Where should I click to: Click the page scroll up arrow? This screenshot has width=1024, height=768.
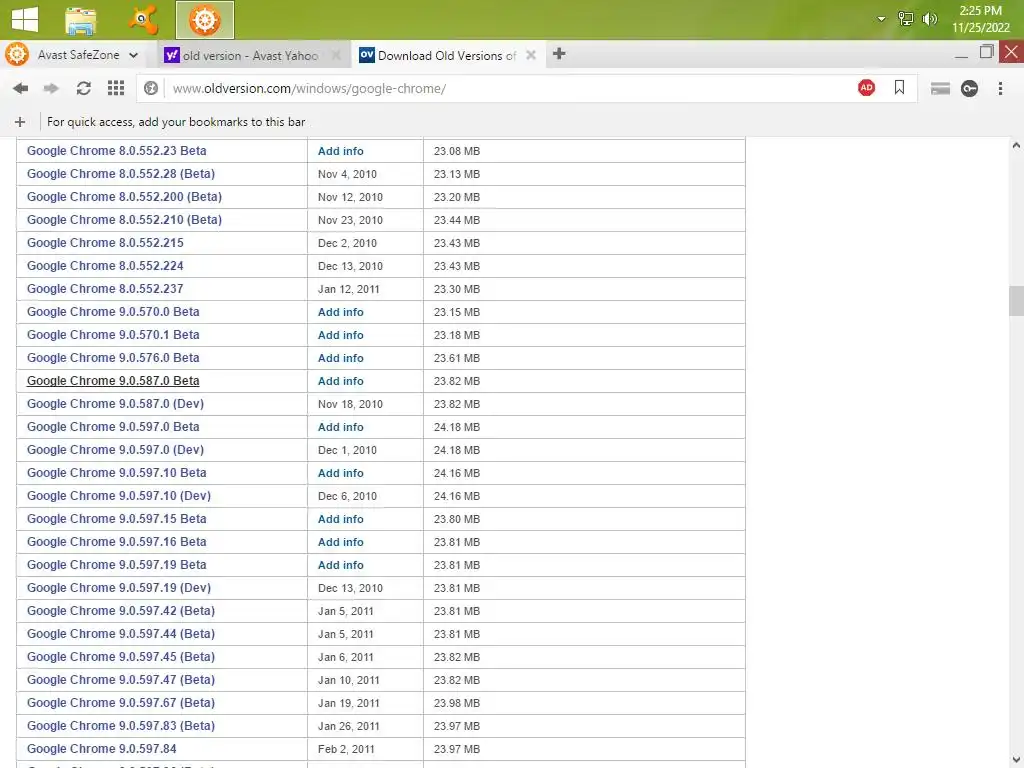click(x=1016, y=145)
